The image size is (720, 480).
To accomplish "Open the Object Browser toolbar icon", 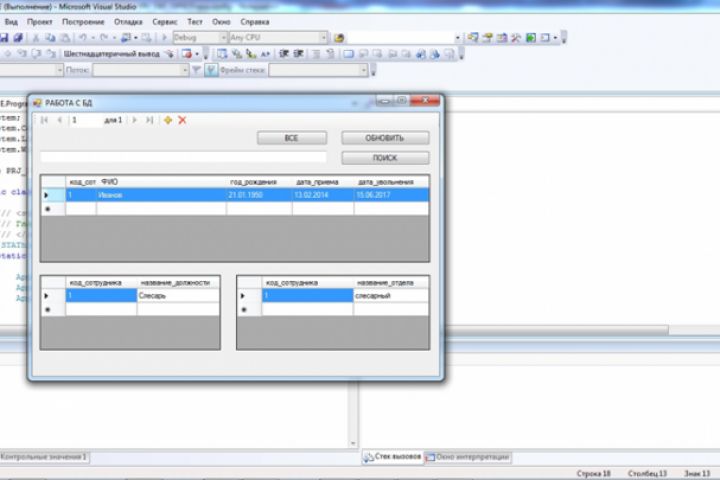I will (x=502, y=38).
